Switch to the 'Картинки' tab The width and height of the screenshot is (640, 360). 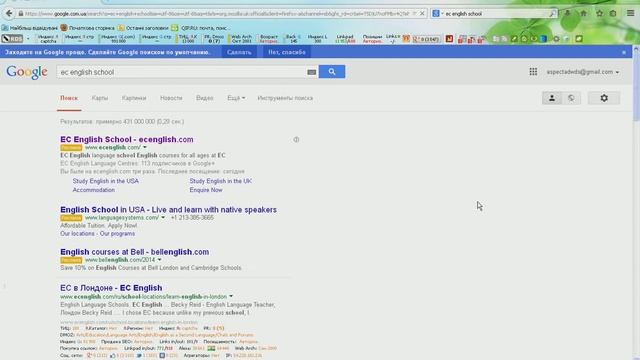[x=134, y=98]
